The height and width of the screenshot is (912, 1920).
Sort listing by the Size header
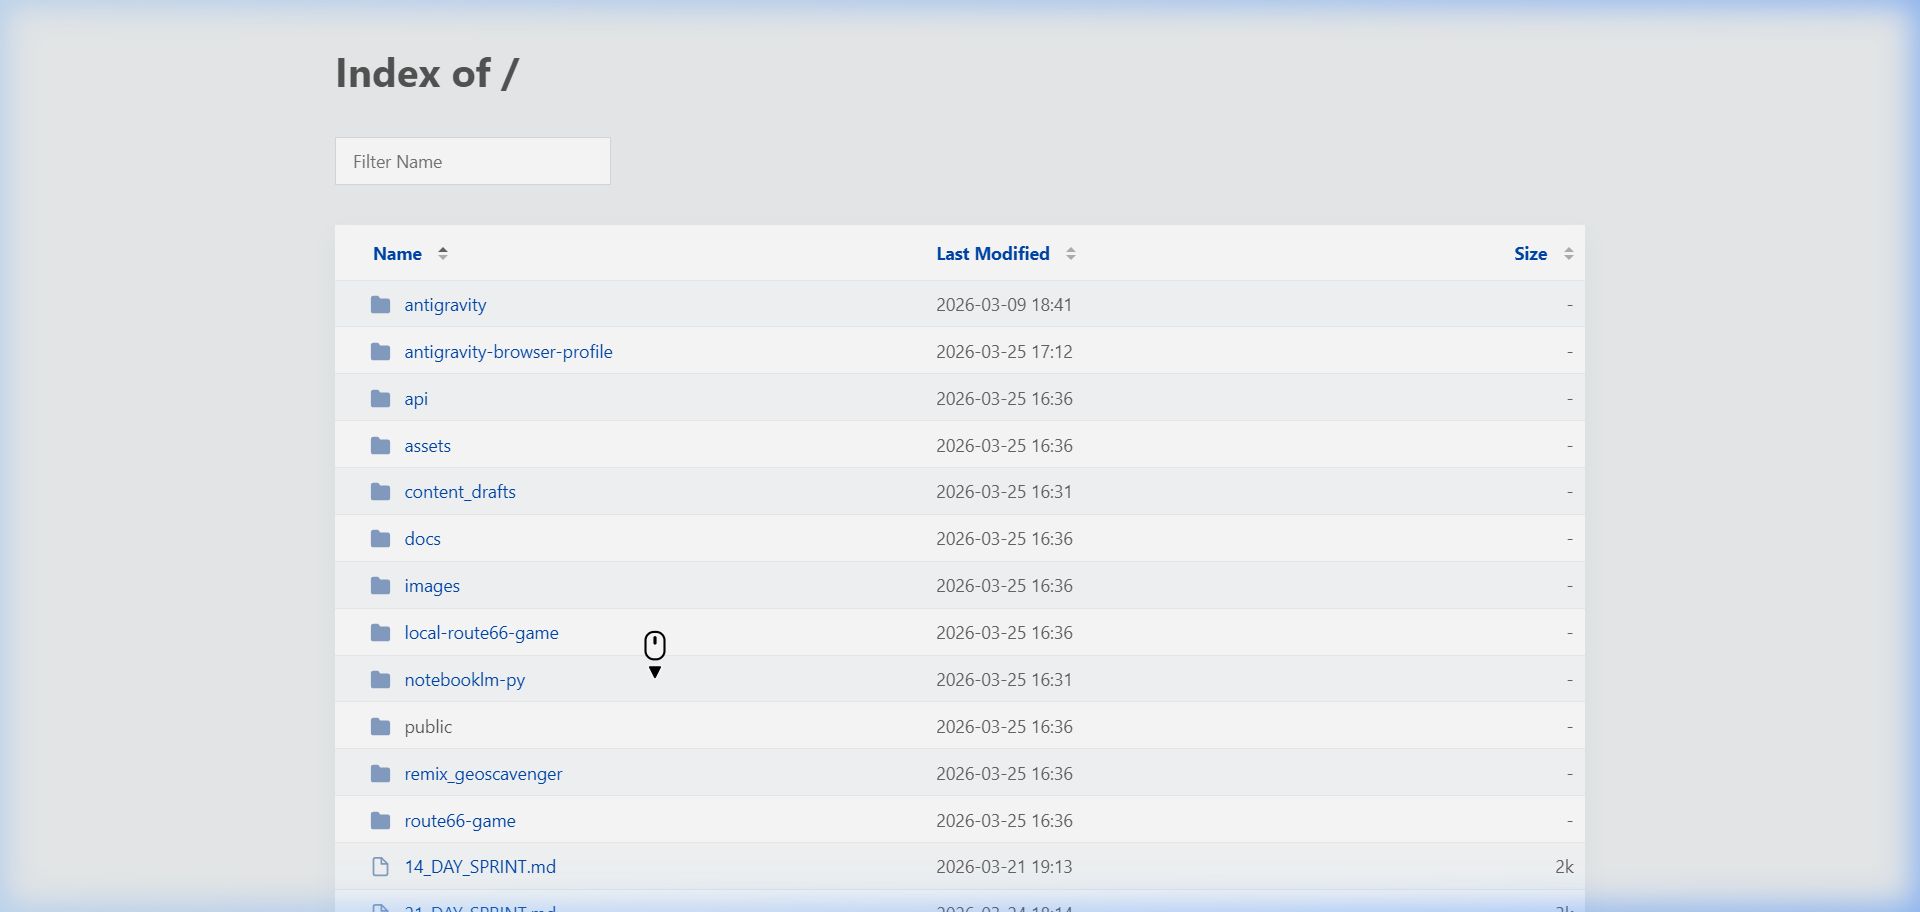tap(1530, 254)
